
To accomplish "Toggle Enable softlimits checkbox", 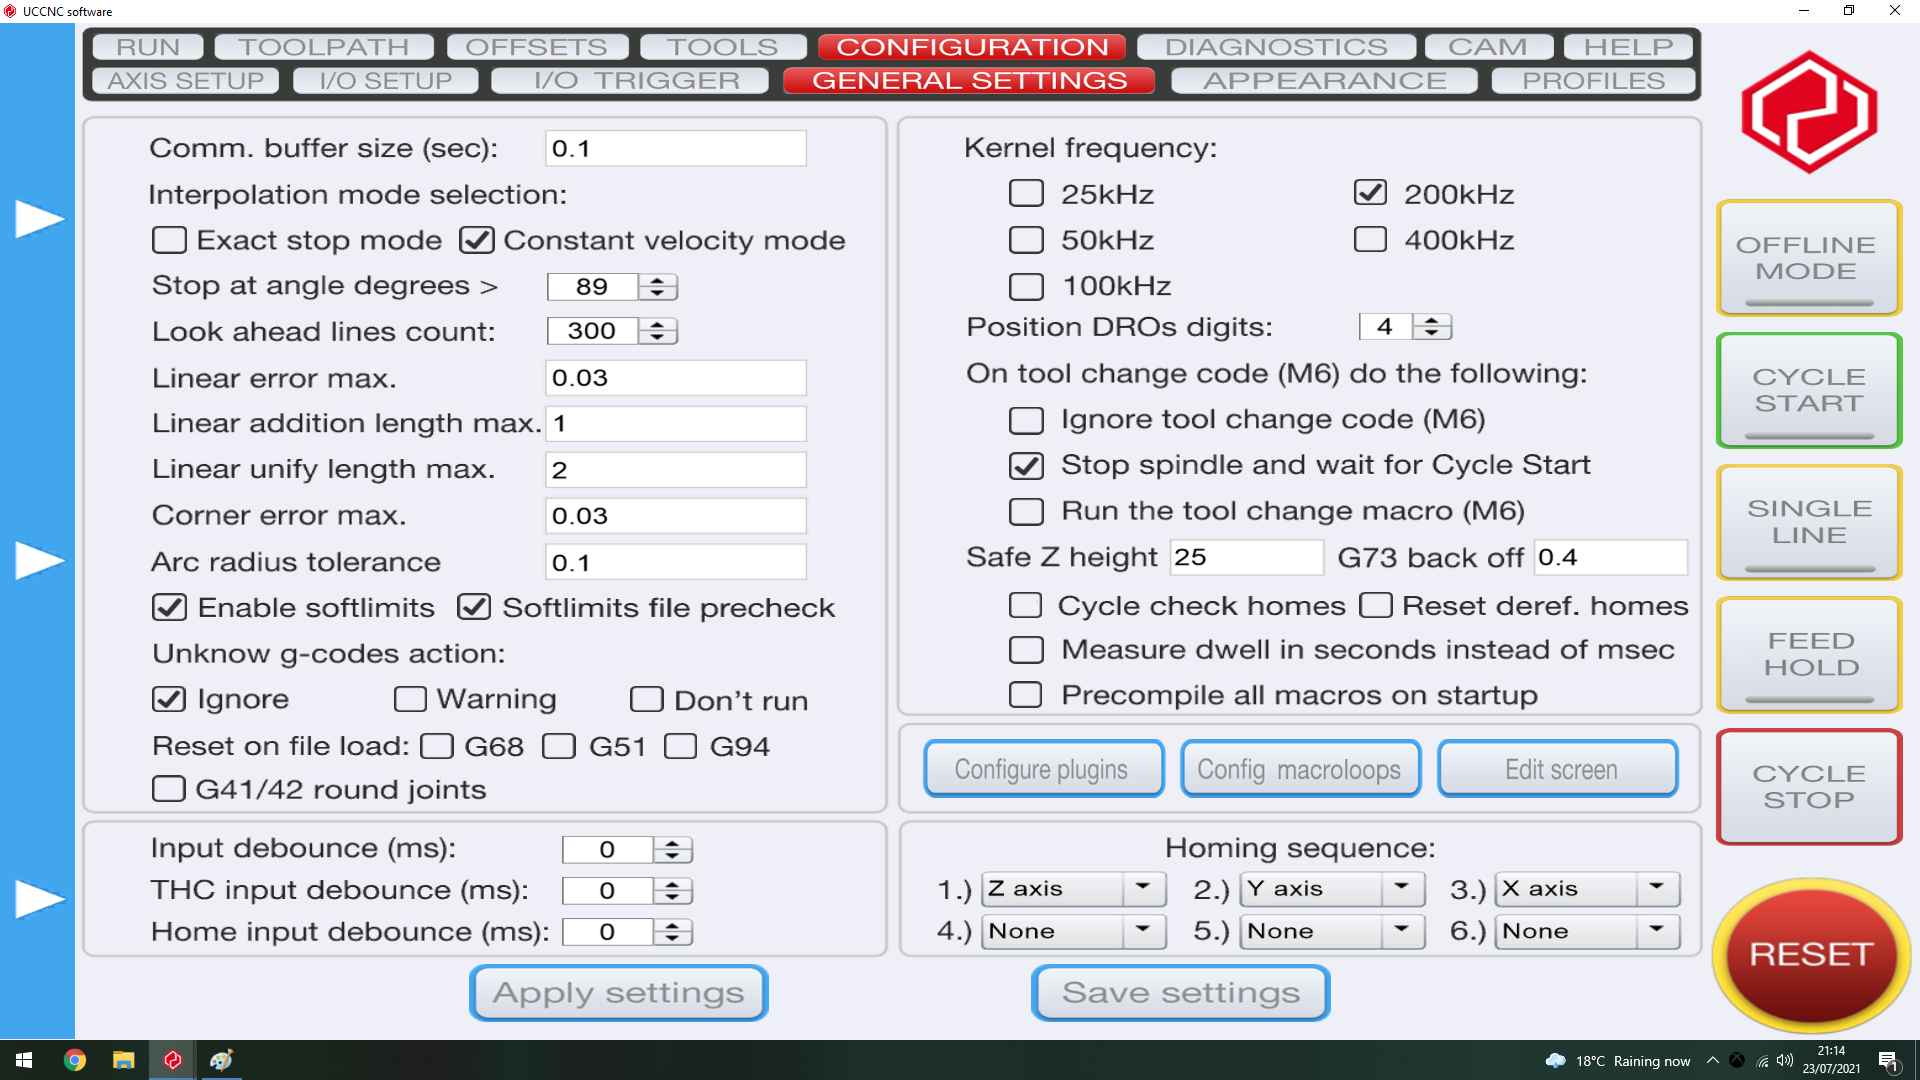I will (169, 607).
